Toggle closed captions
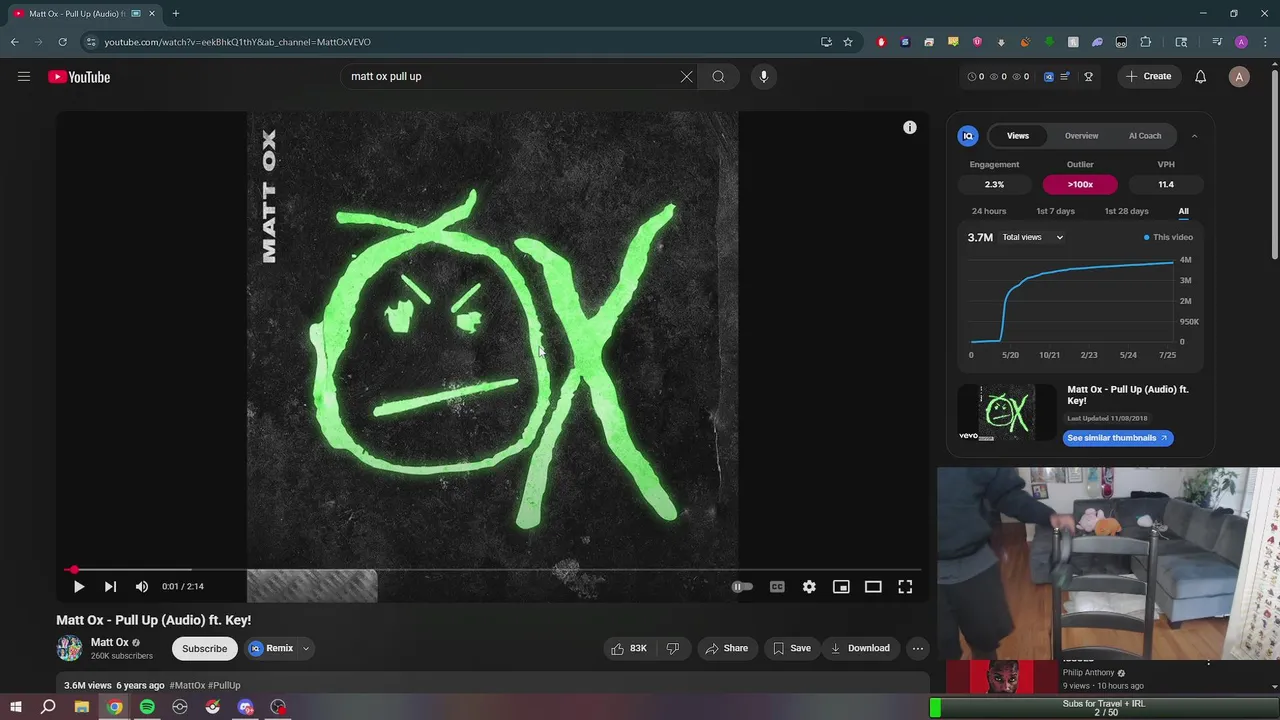This screenshot has height=720, width=1280. 777,587
